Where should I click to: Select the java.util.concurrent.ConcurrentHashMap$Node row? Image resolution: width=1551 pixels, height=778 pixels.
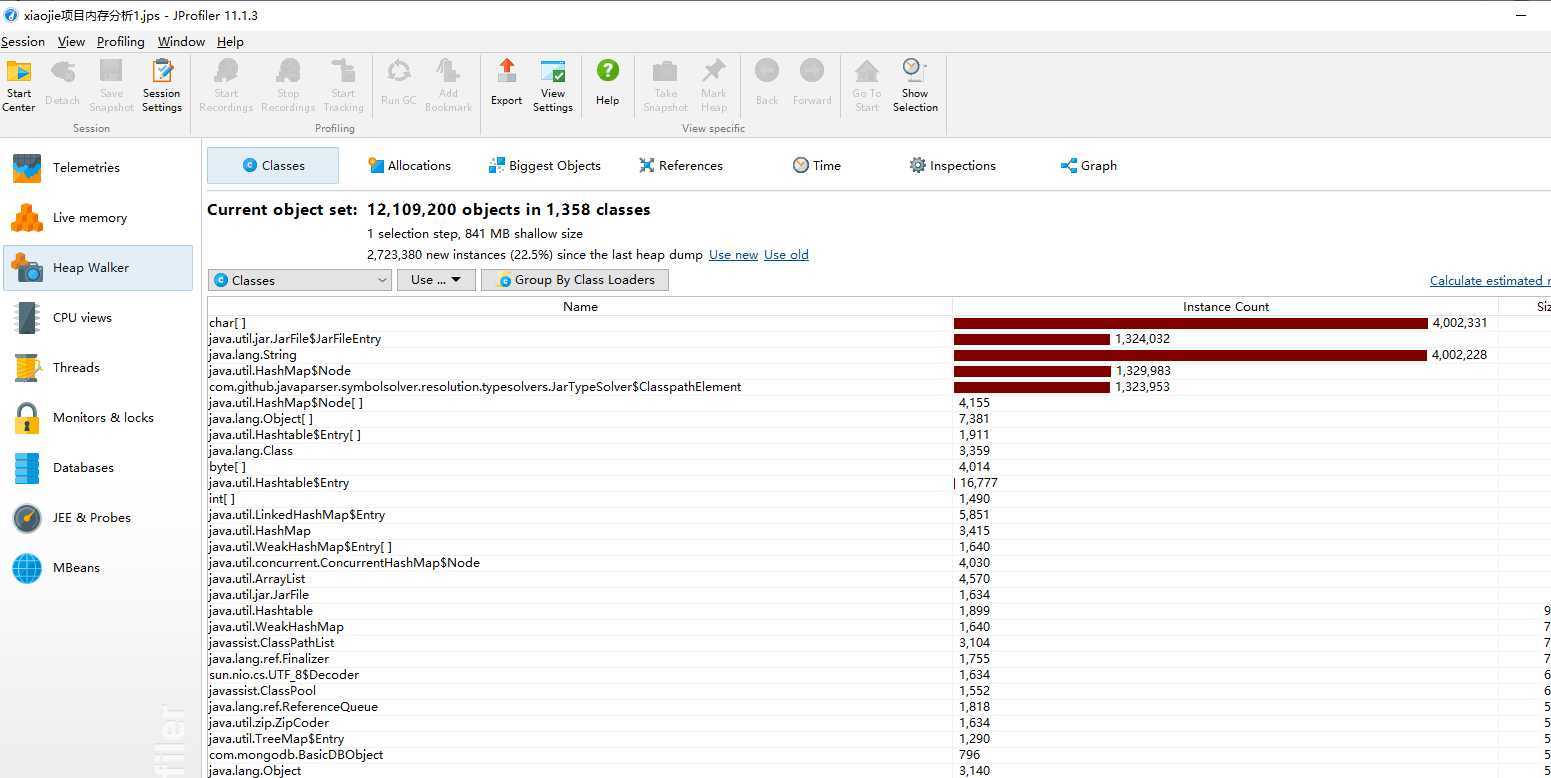tap(879, 563)
